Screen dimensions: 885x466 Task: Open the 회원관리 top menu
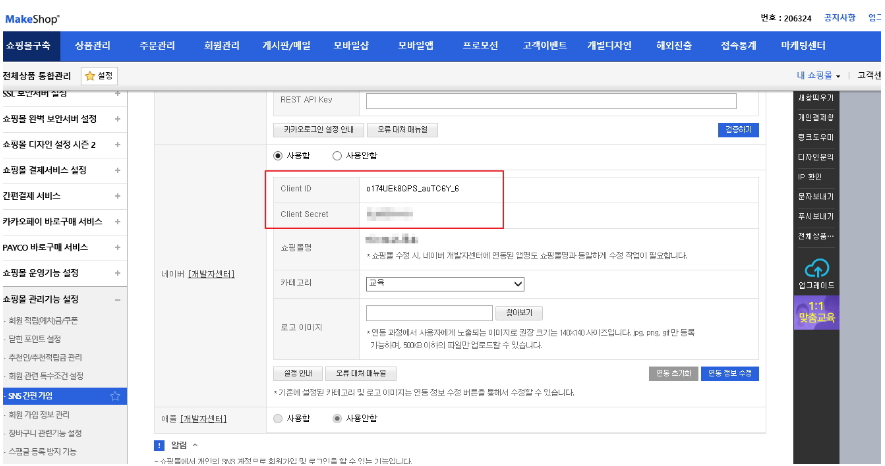point(222,46)
